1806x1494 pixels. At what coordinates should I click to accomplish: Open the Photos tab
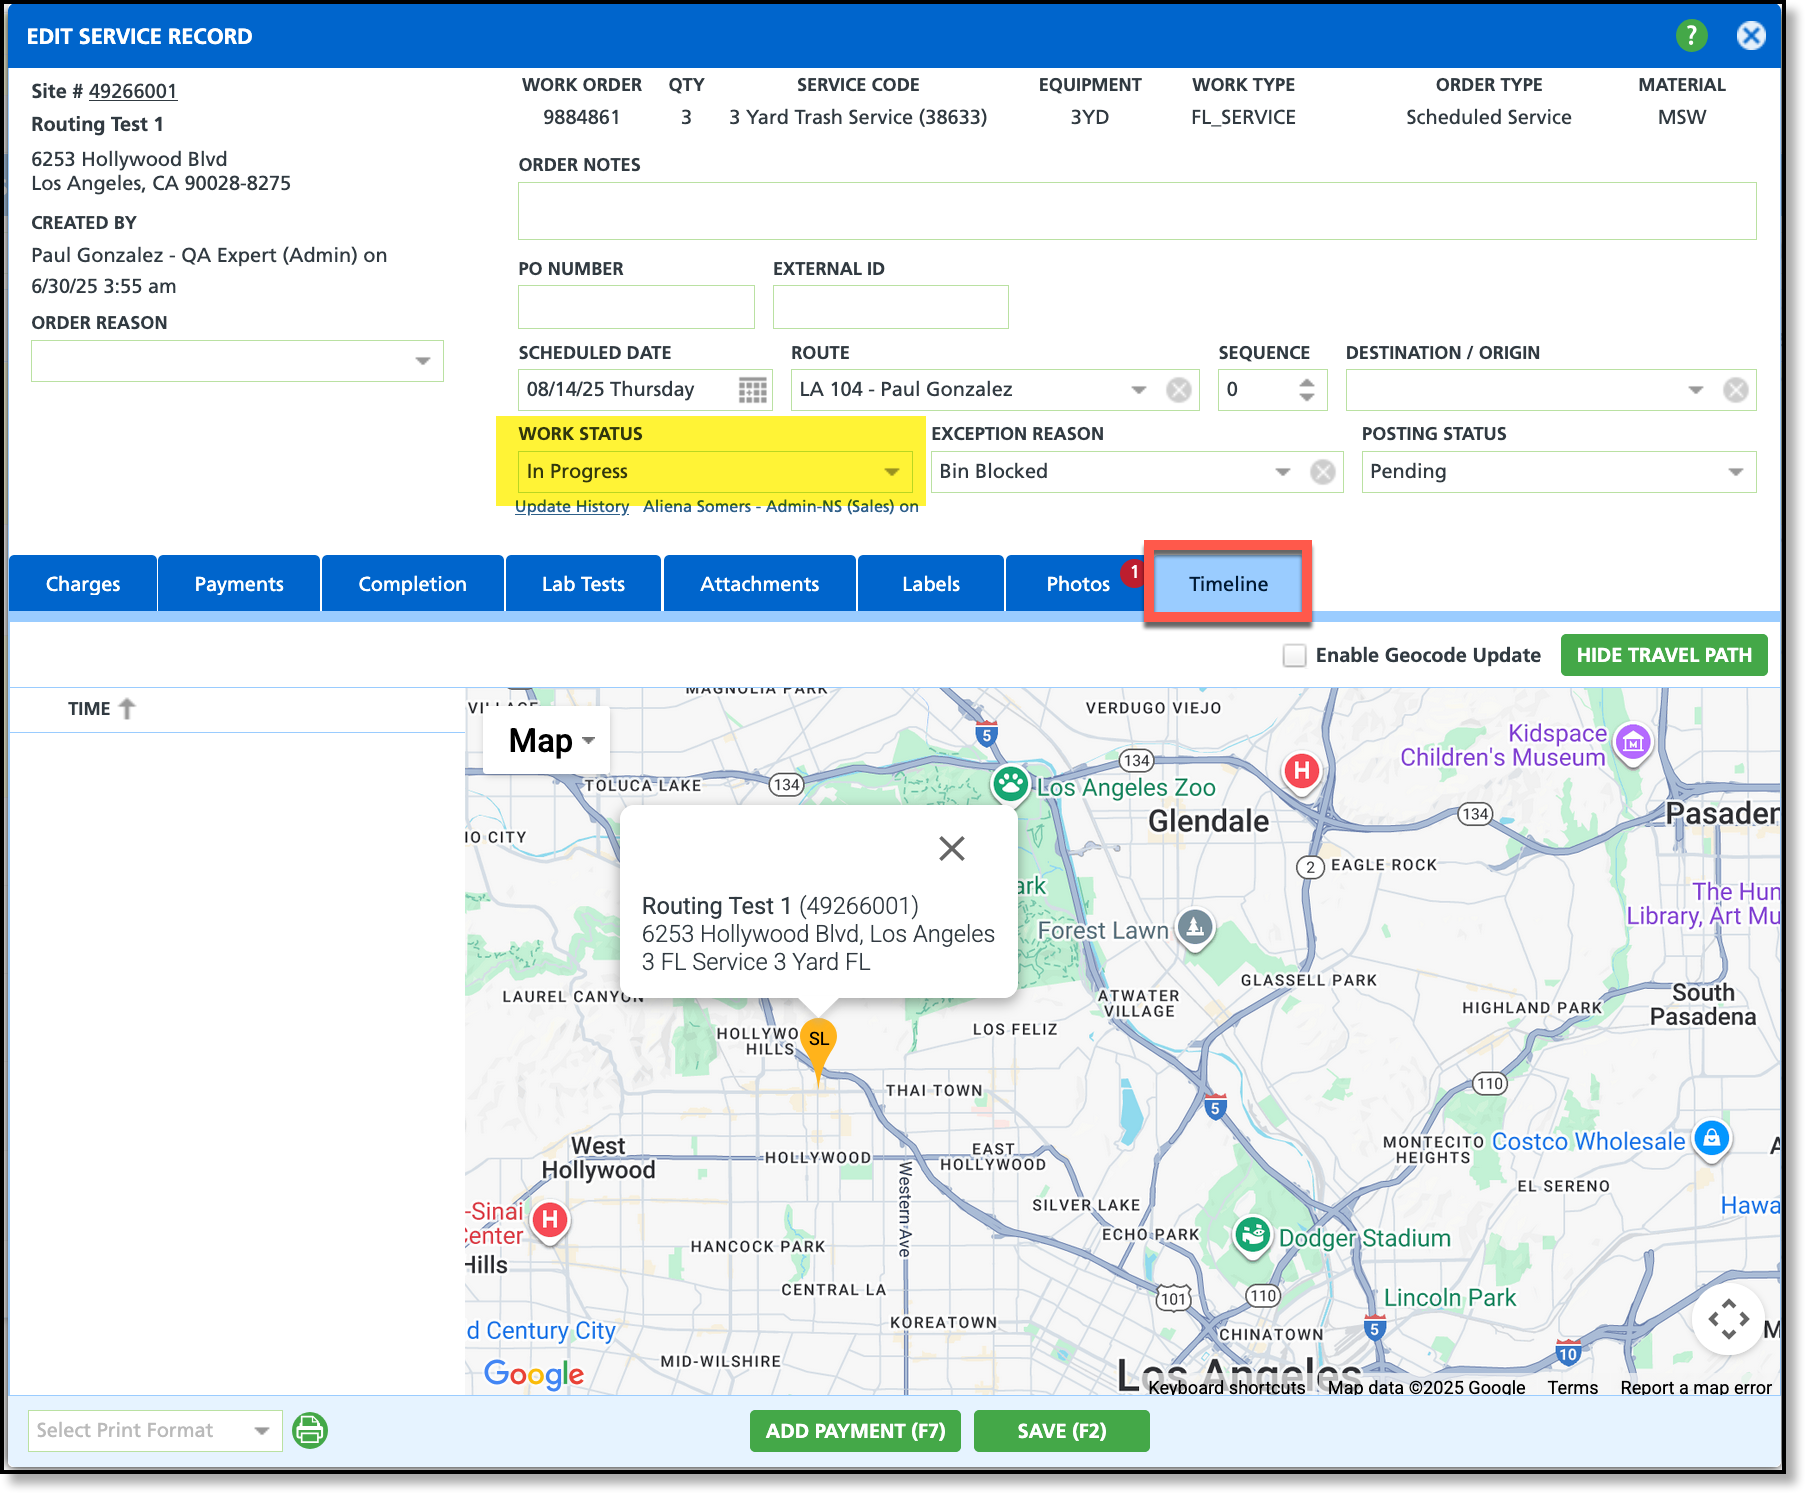pos(1078,584)
